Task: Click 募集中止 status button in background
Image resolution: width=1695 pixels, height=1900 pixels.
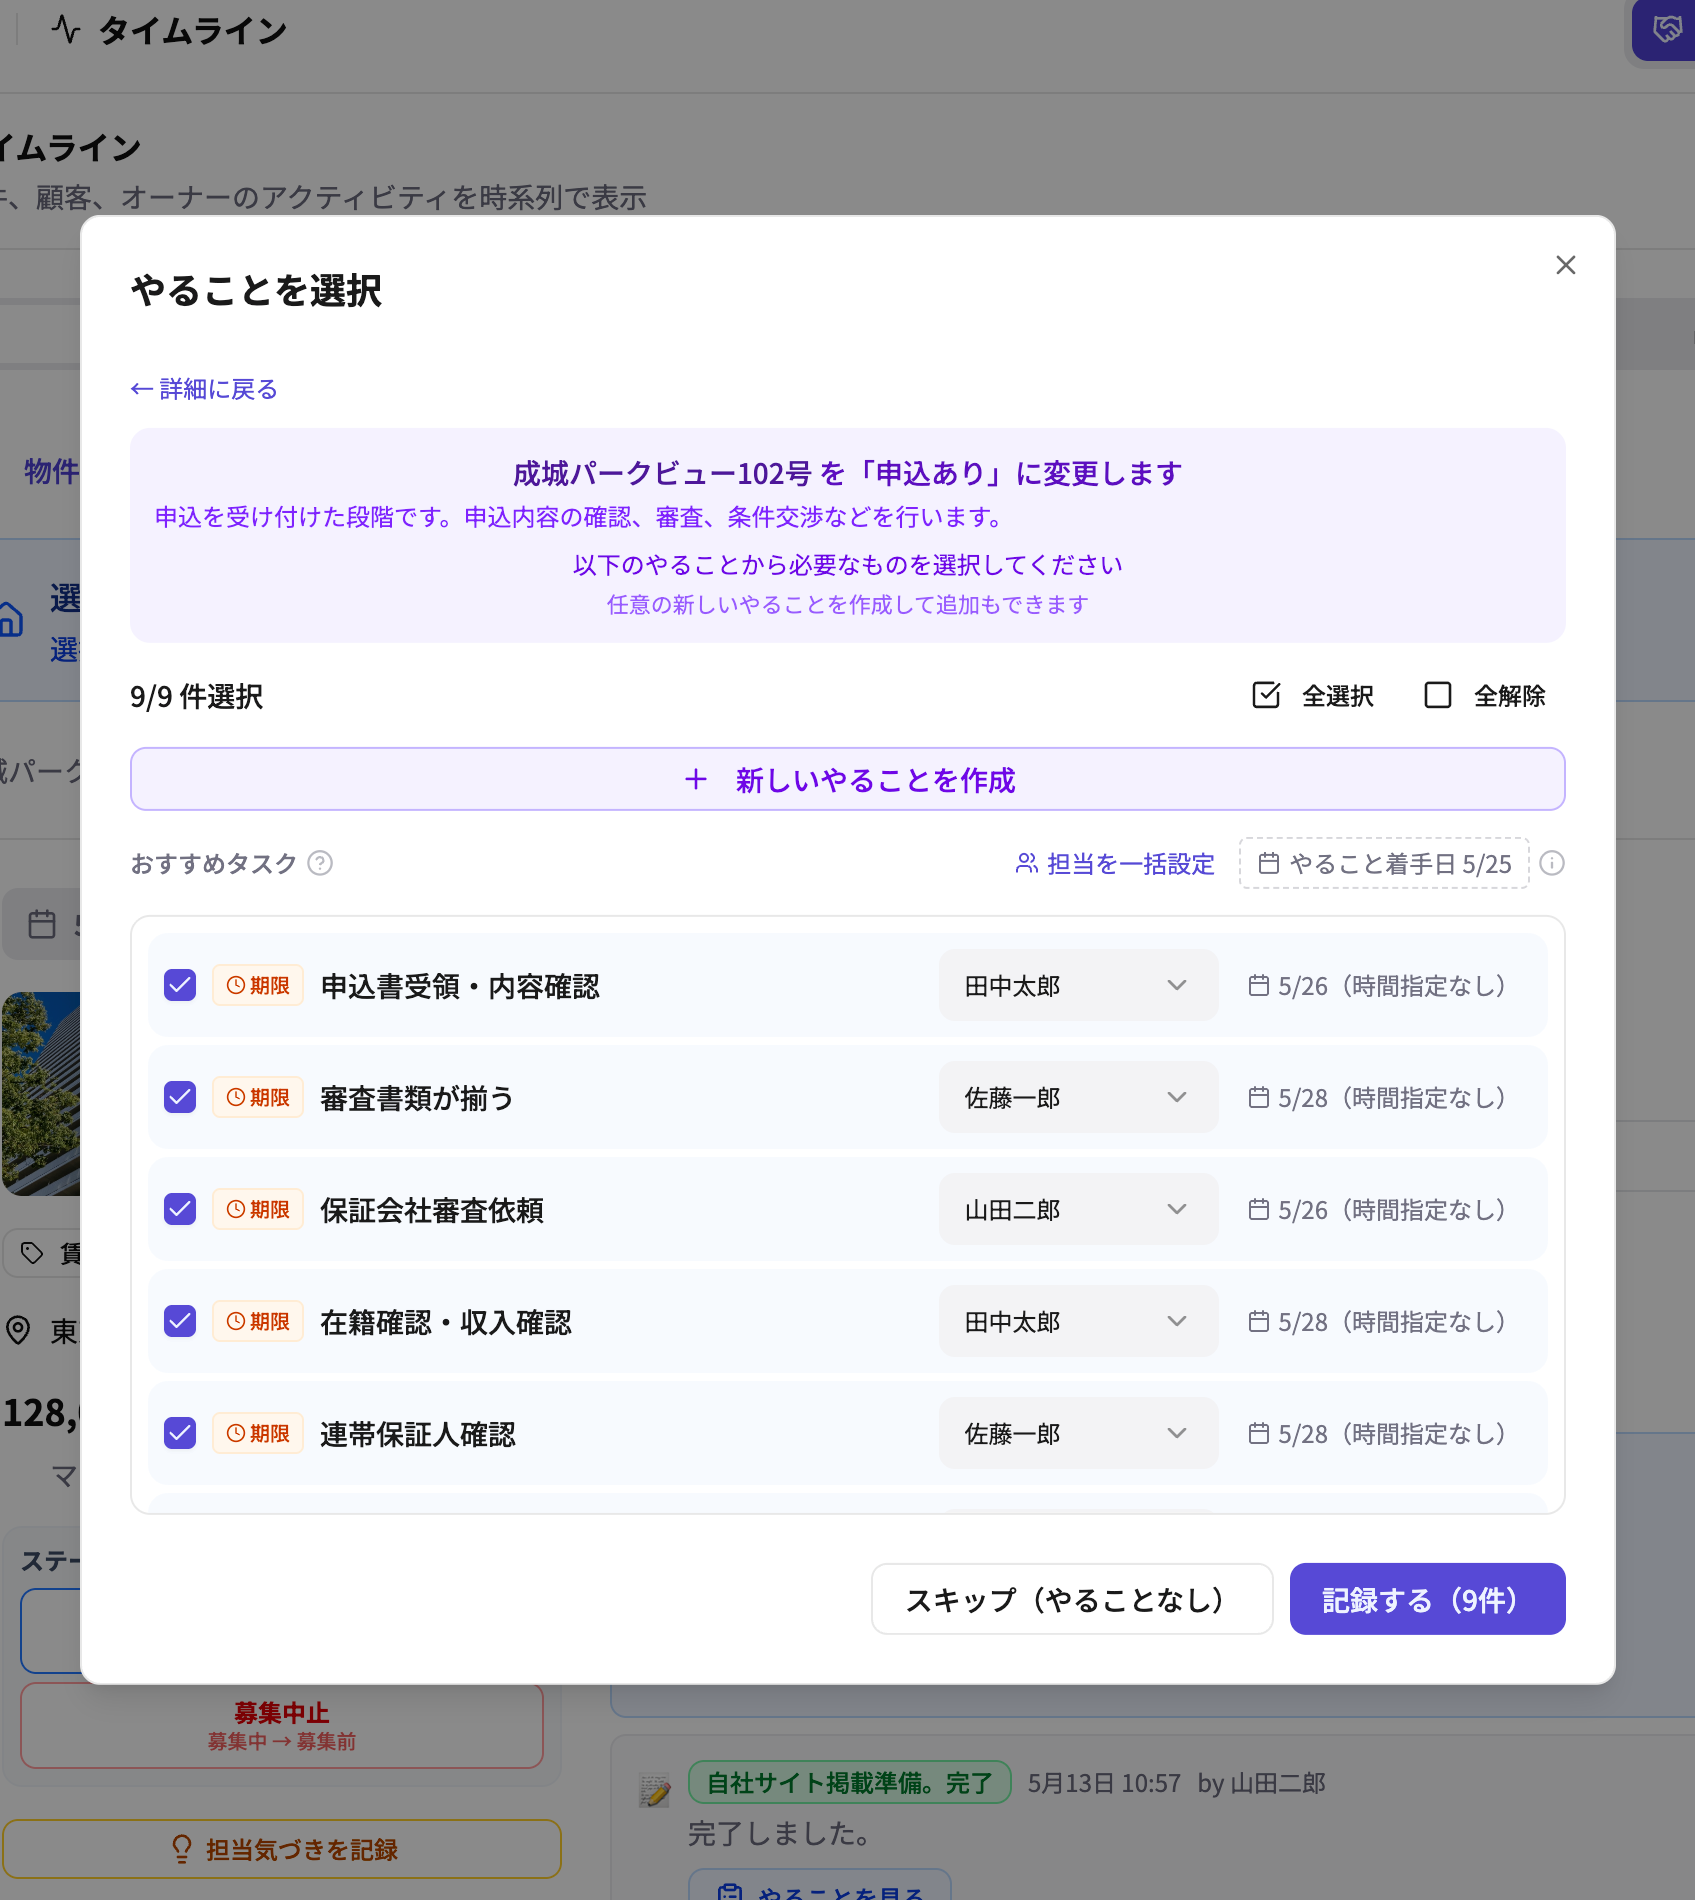Action: point(282,1726)
